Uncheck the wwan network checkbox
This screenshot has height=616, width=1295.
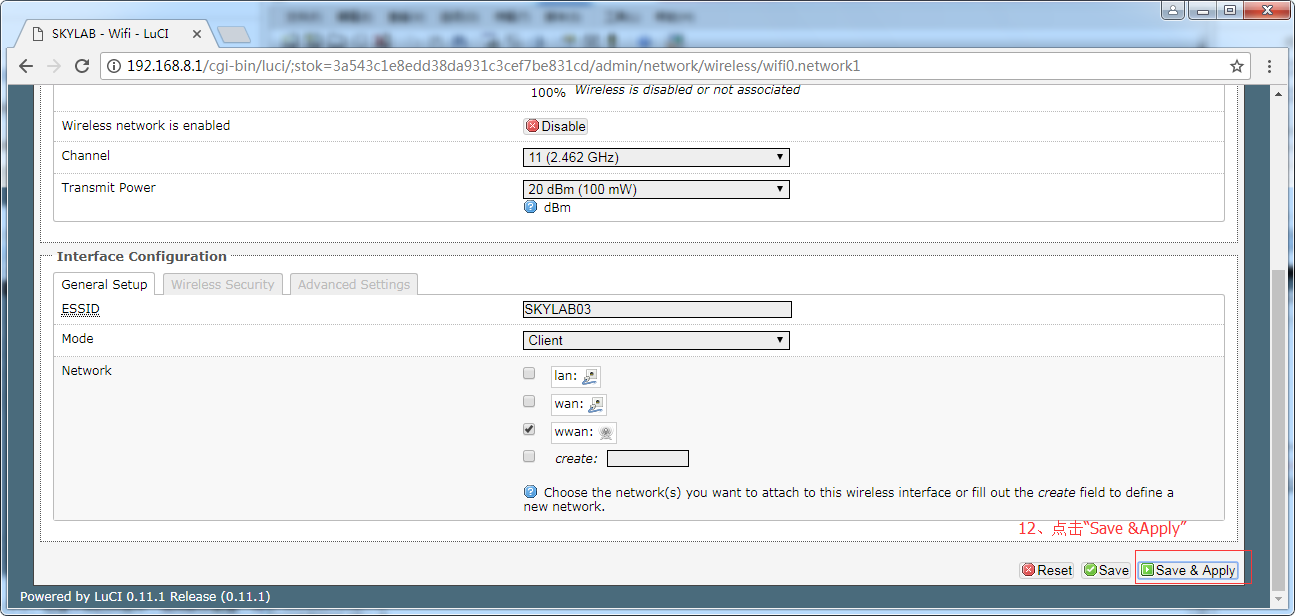click(529, 429)
